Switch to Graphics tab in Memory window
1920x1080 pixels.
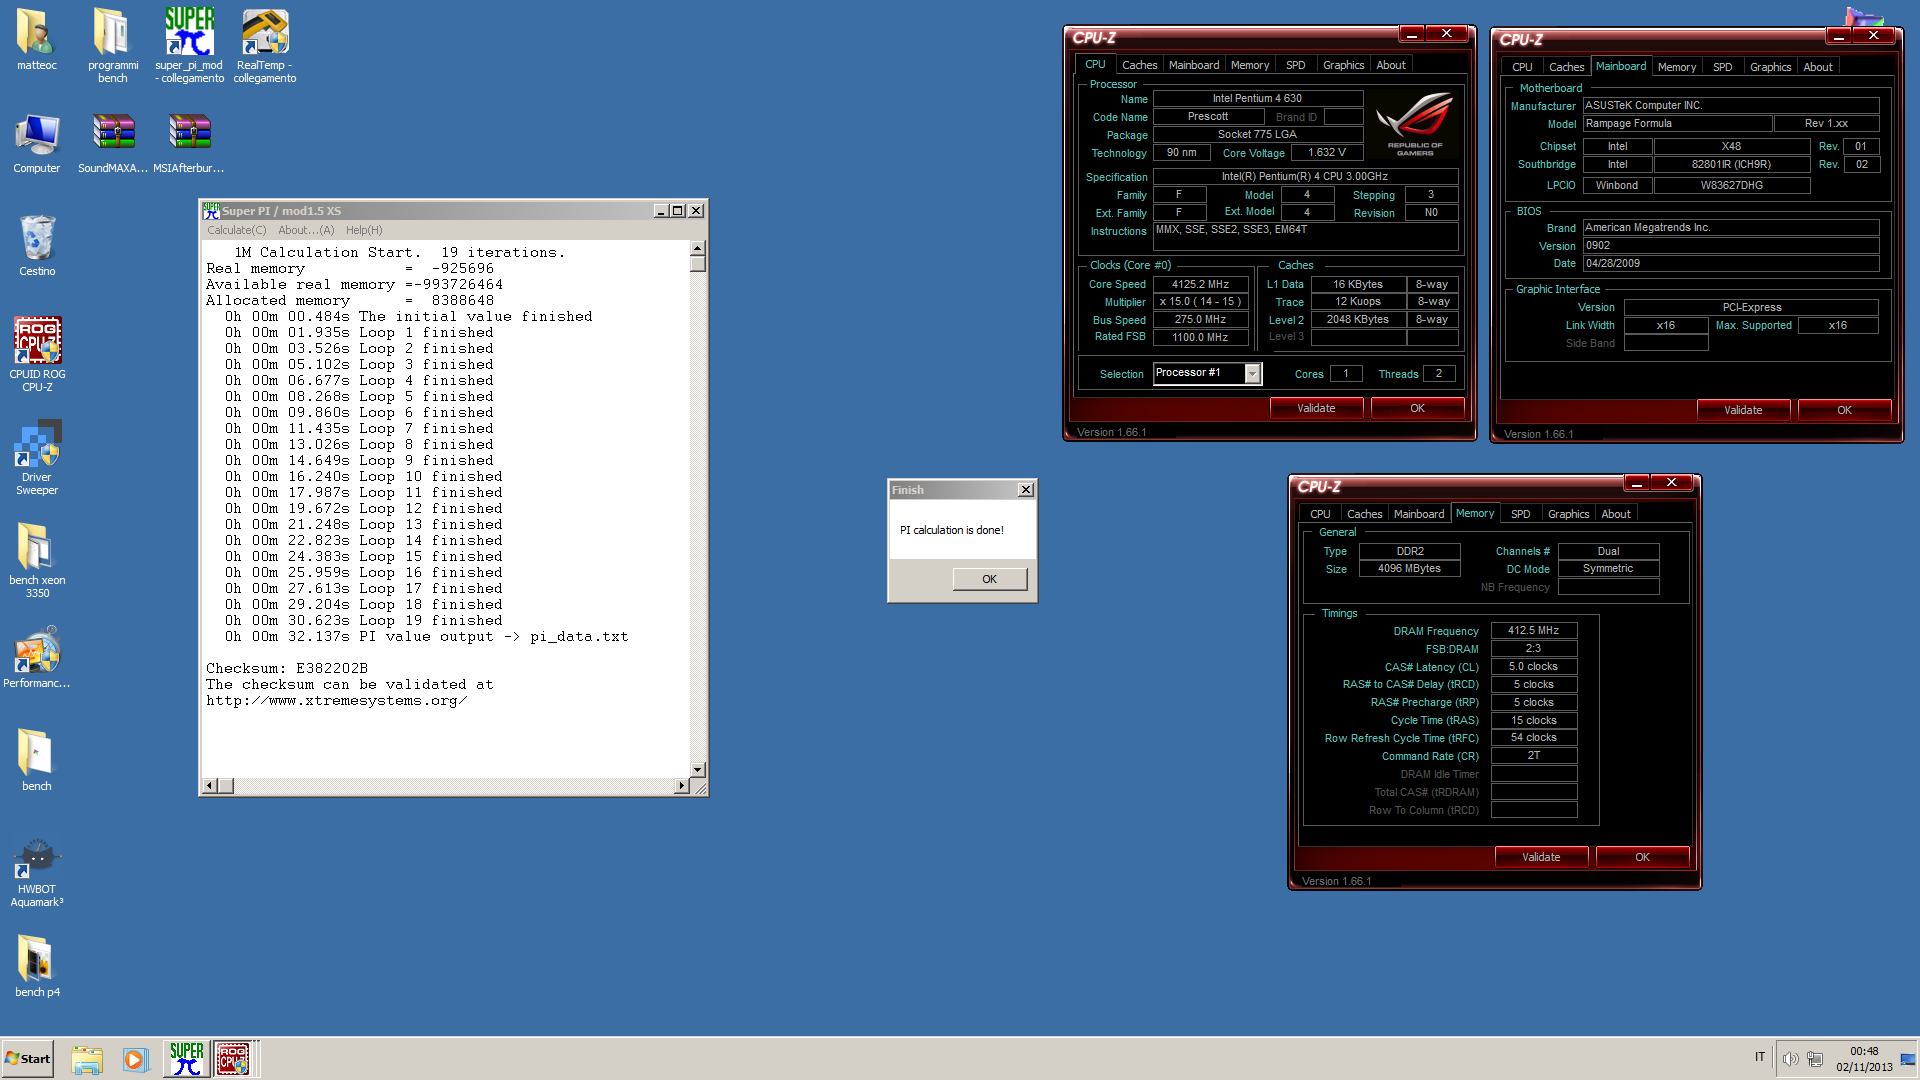[x=1568, y=514]
